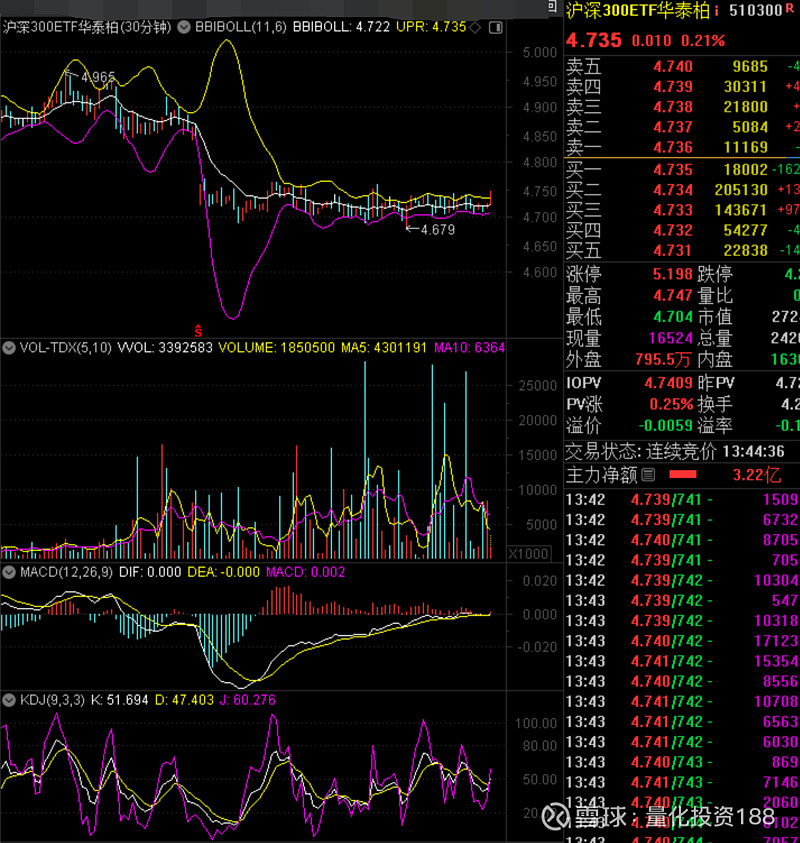The width and height of the screenshot is (800, 843).
Task: Click current price 4.735 in header
Action: point(594,40)
